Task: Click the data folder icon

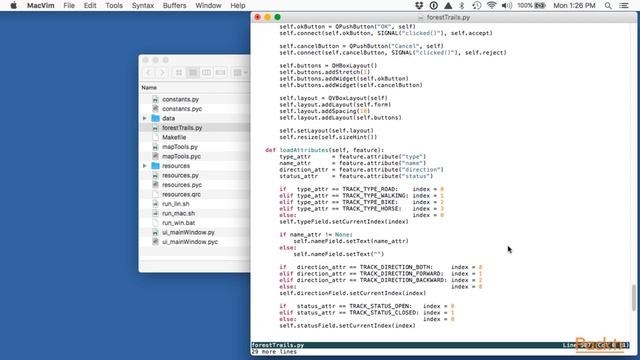Action: [156, 118]
